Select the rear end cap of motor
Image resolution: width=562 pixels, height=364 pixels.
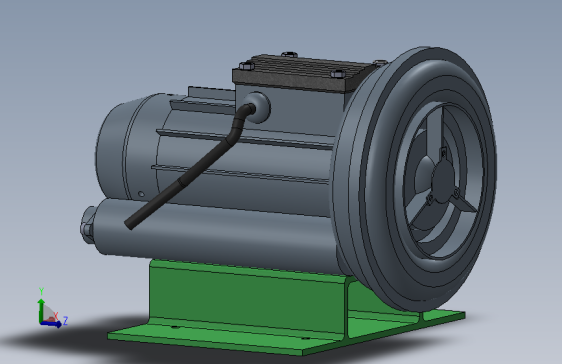coord(113,150)
